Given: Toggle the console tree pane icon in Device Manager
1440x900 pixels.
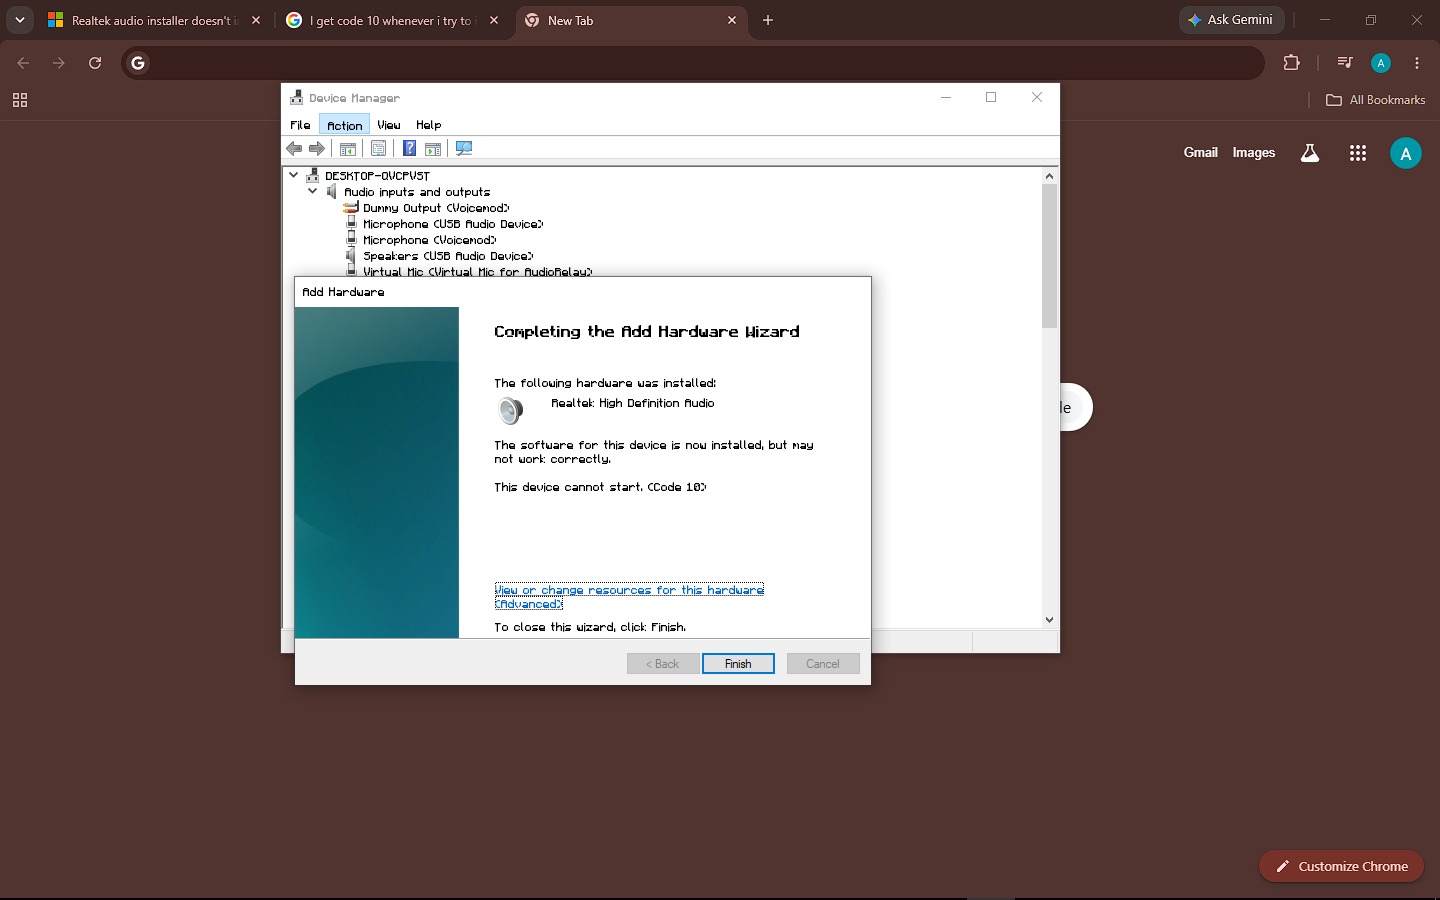Looking at the screenshot, I should [348, 148].
